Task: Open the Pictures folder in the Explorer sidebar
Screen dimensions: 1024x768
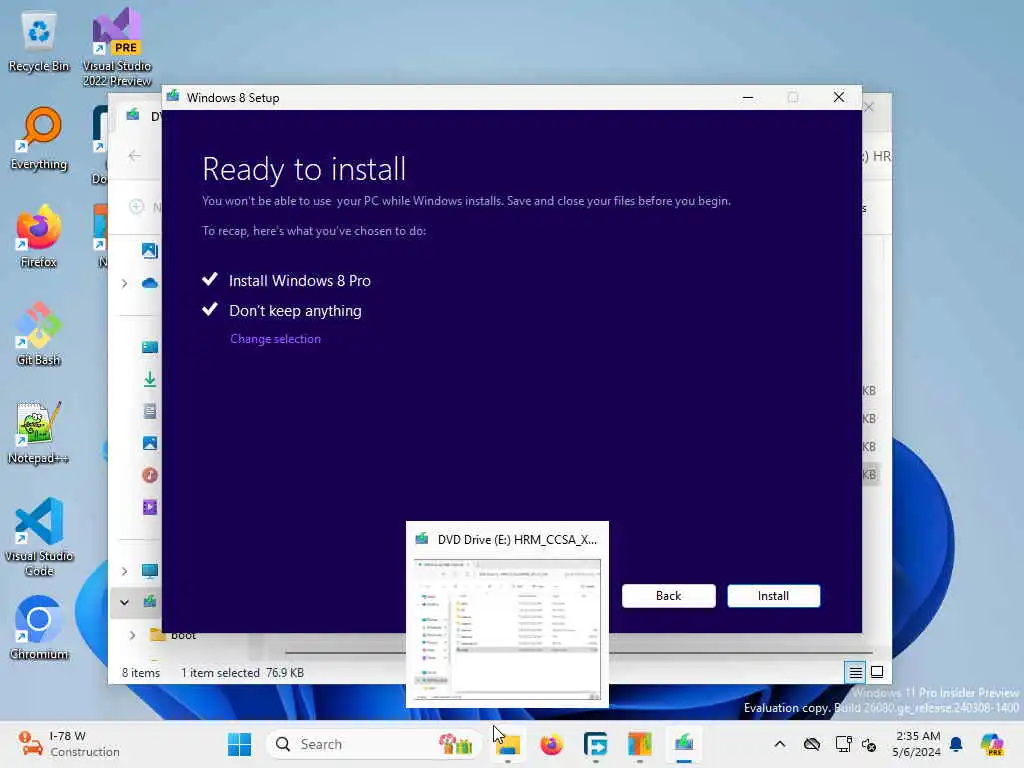Action: point(150,443)
